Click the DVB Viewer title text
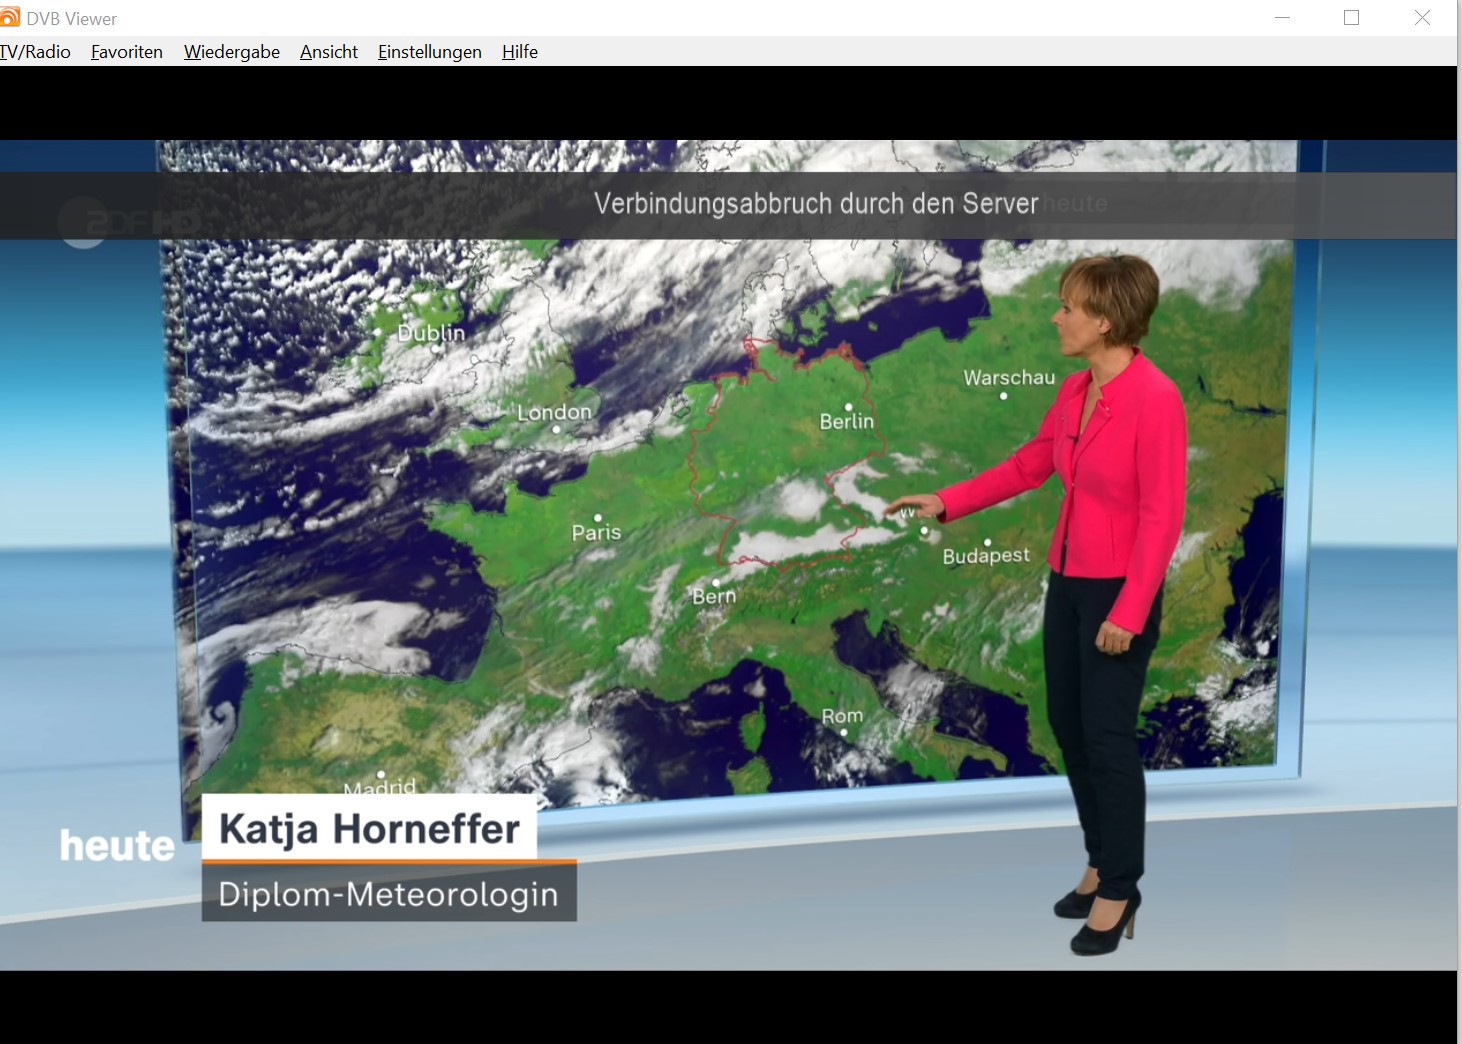The width and height of the screenshot is (1462, 1044). point(72,19)
